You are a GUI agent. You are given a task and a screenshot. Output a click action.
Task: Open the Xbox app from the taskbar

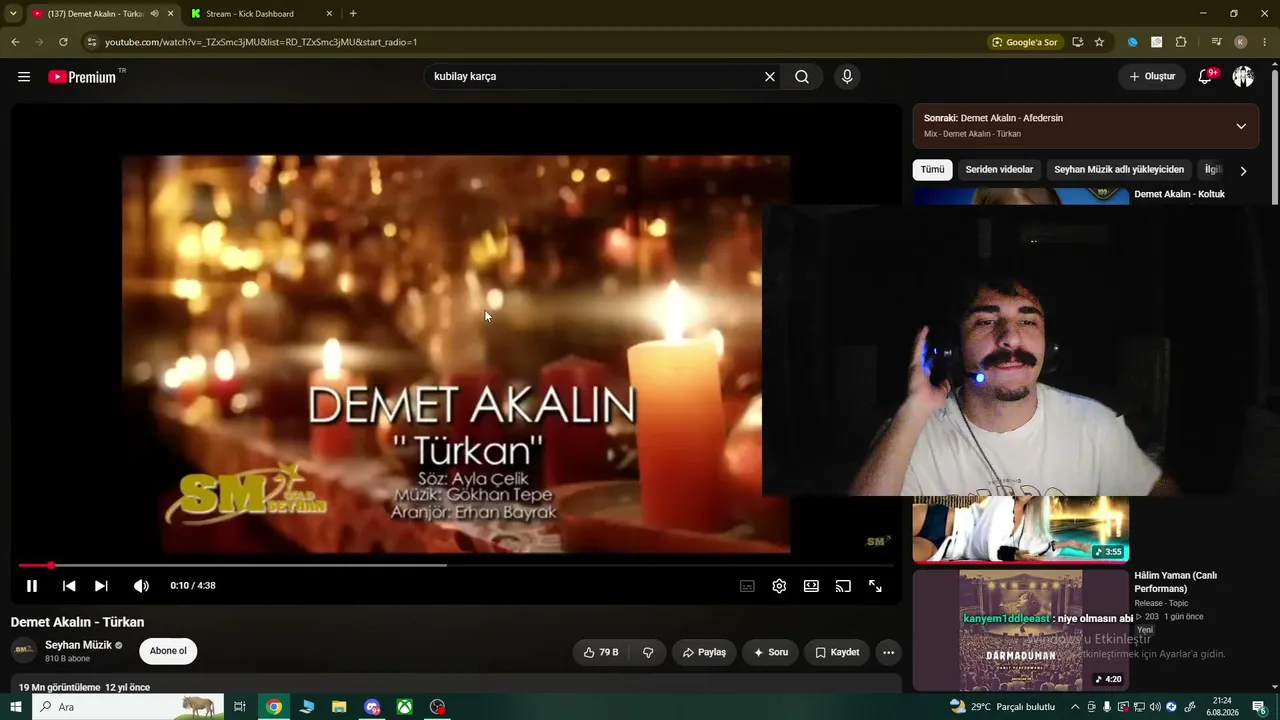[x=404, y=707]
